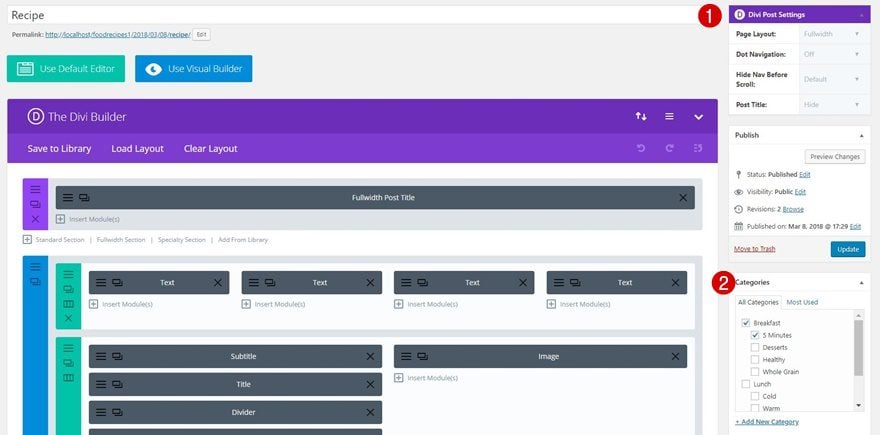Click the Update button
The width and height of the screenshot is (880, 435).
click(x=848, y=249)
